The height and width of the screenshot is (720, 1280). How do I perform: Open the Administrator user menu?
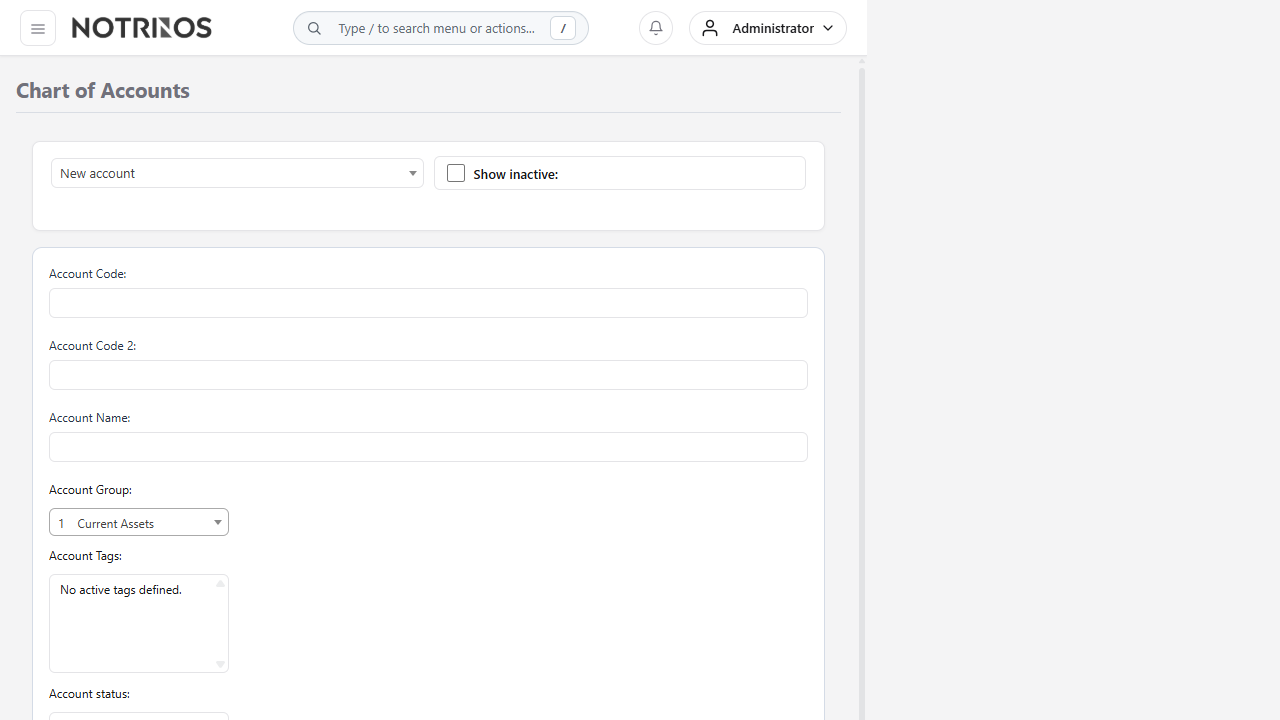[772, 28]
